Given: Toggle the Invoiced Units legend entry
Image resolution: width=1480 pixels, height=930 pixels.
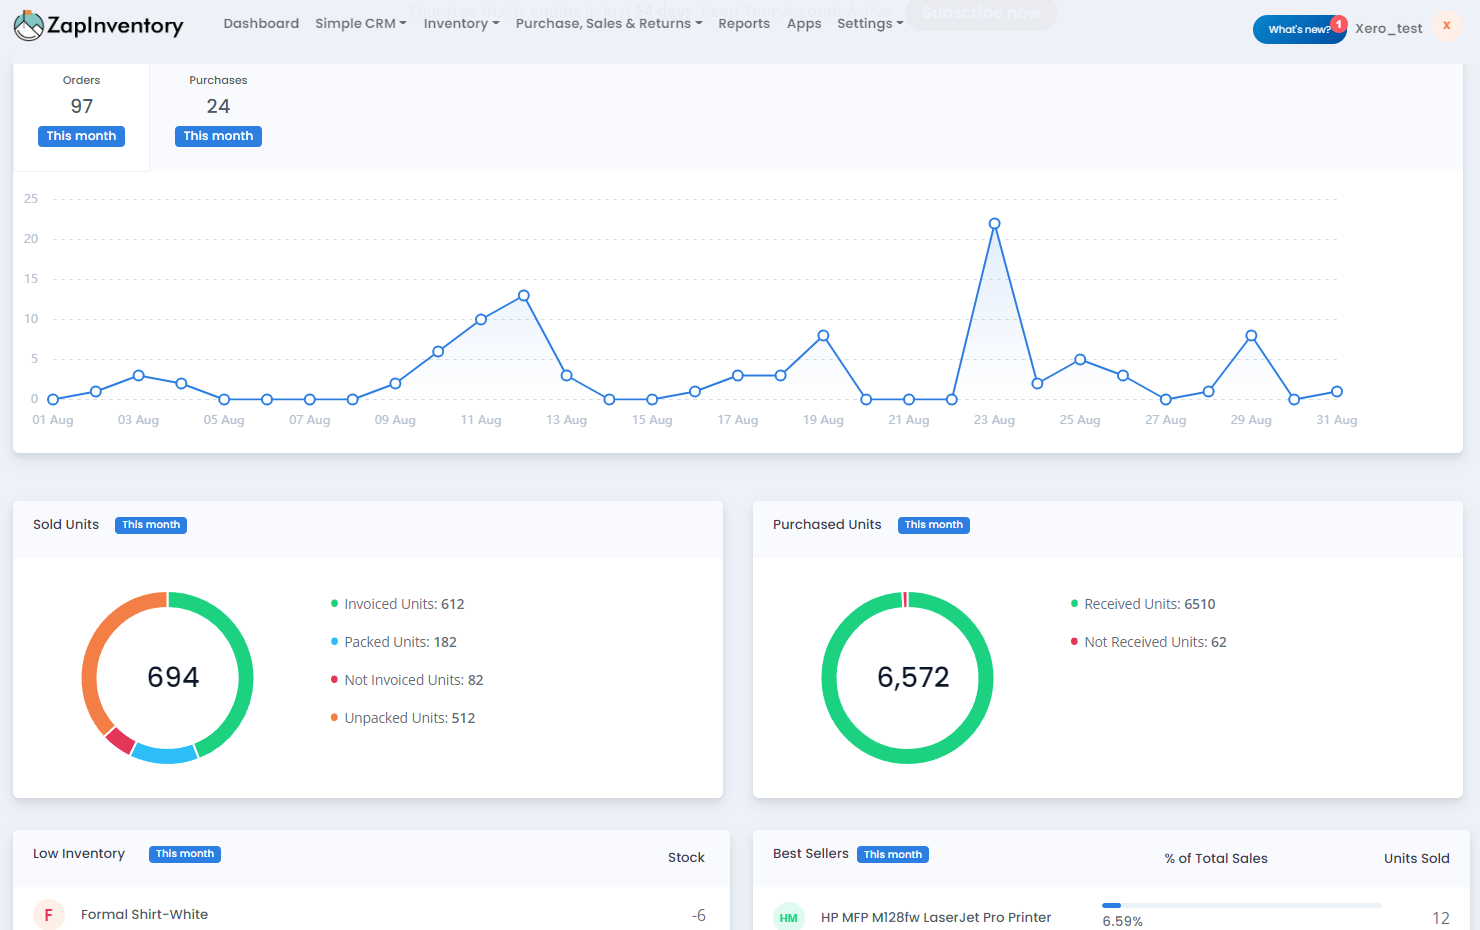Looking at the screenshot, I should (x=397, y=604).
